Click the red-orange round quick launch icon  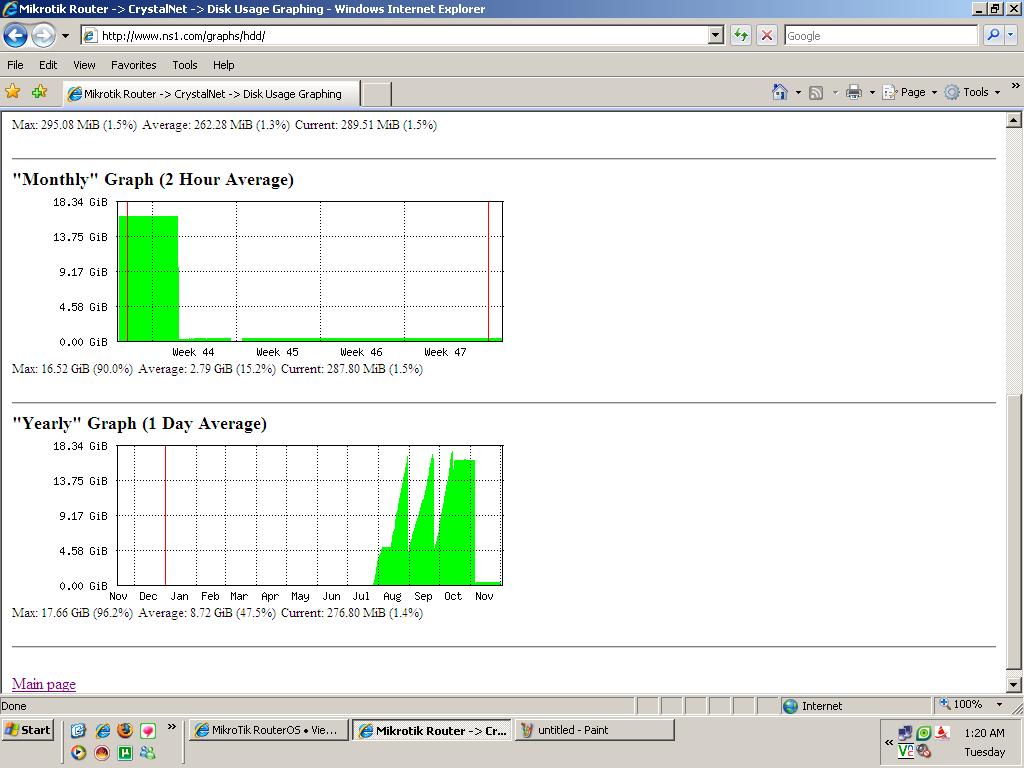(x=103, y=753)
